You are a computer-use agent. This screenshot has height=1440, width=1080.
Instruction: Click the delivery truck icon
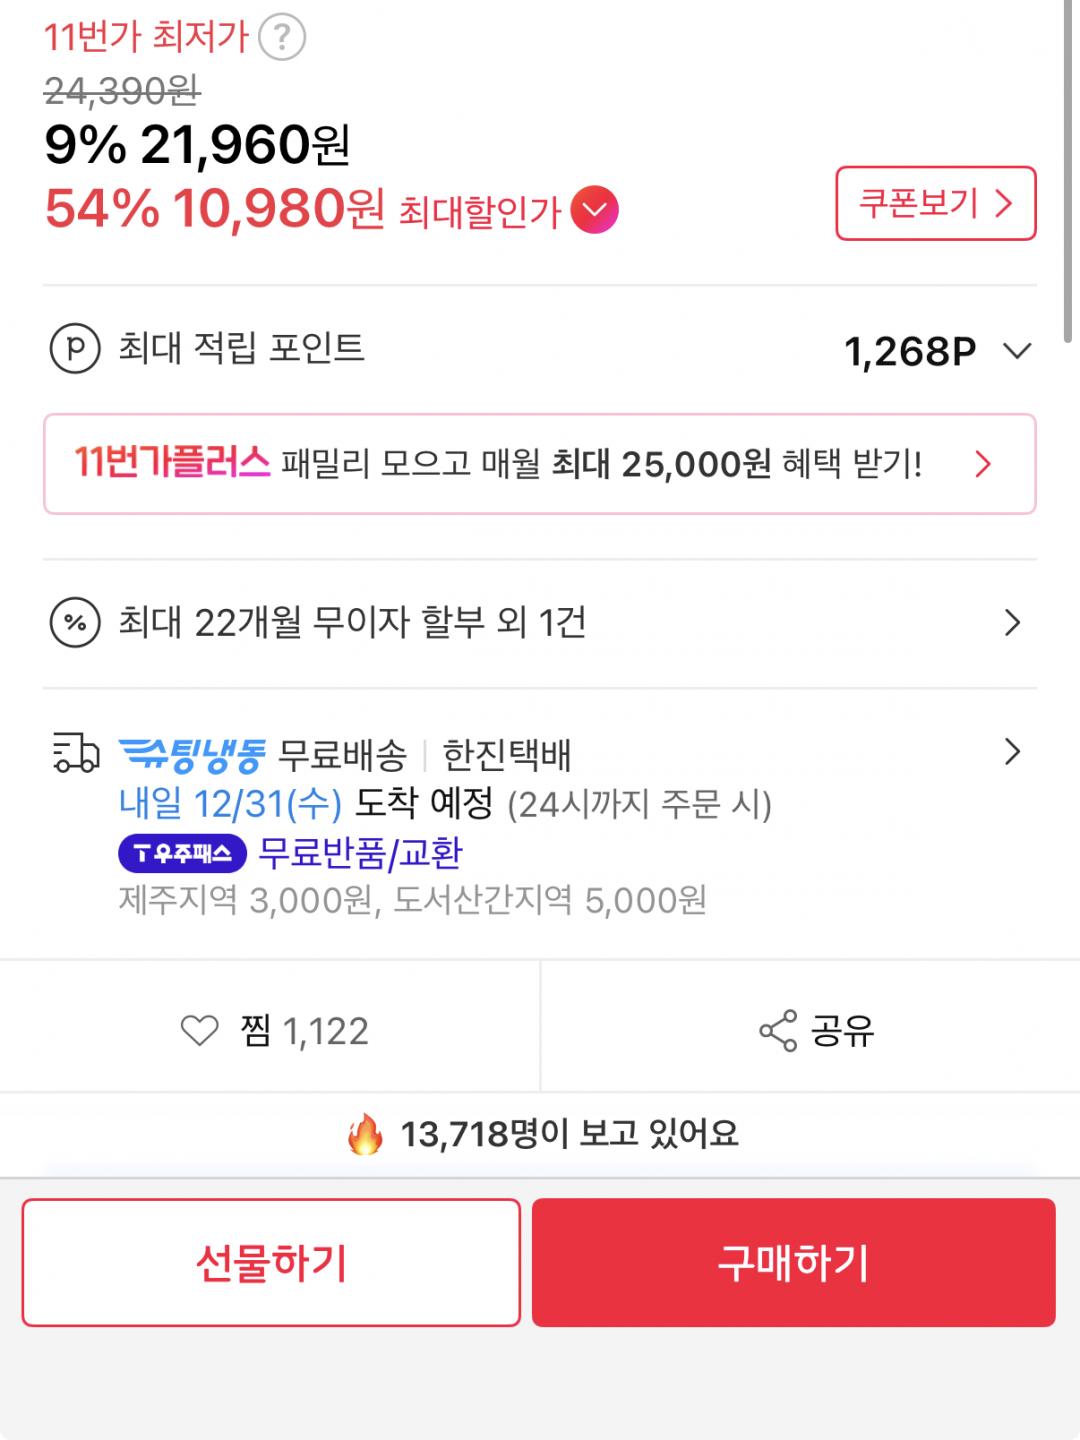click(75, 753)
